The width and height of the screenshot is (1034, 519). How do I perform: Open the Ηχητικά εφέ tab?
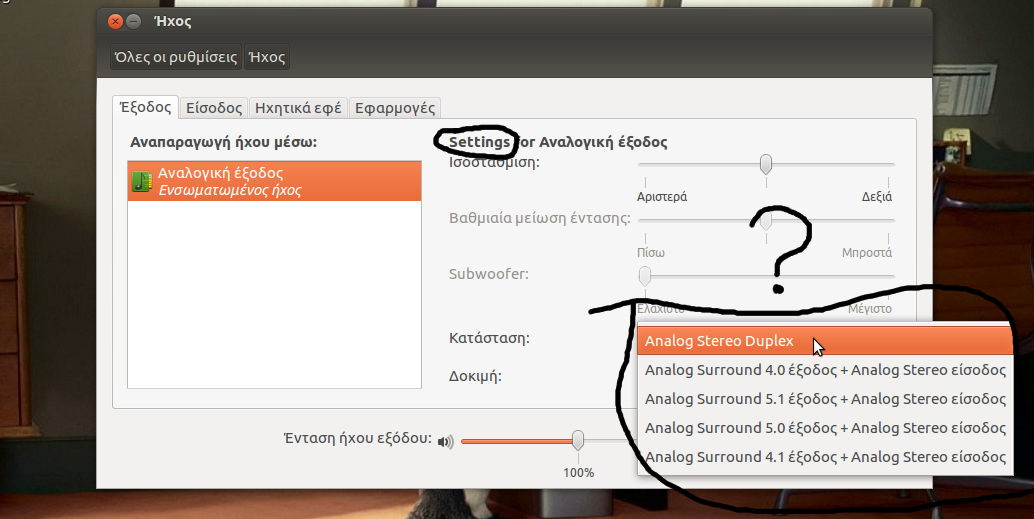(x=298, y=108)
